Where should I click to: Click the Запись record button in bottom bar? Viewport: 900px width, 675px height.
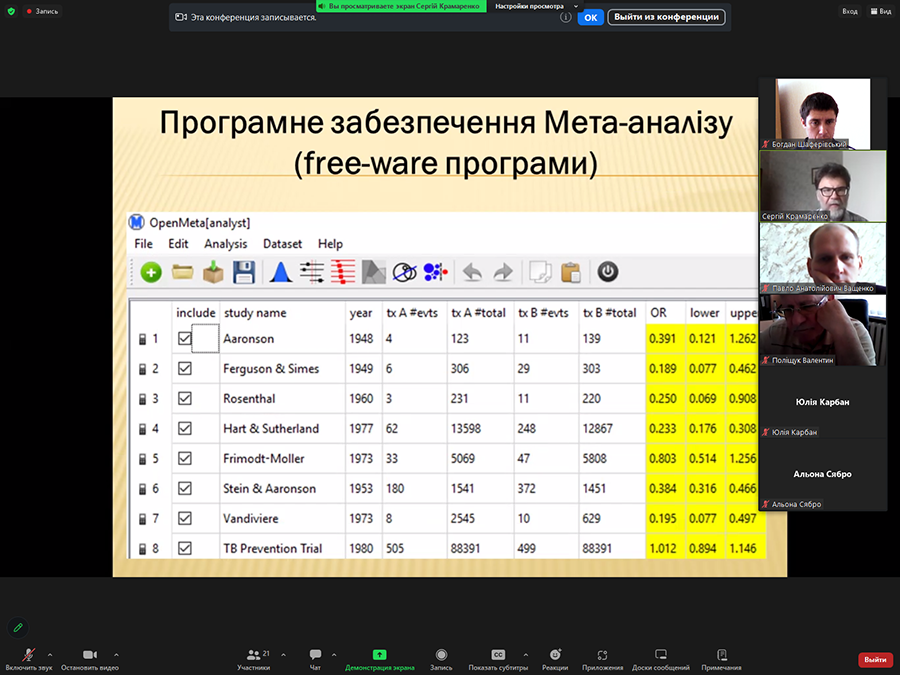441,659
